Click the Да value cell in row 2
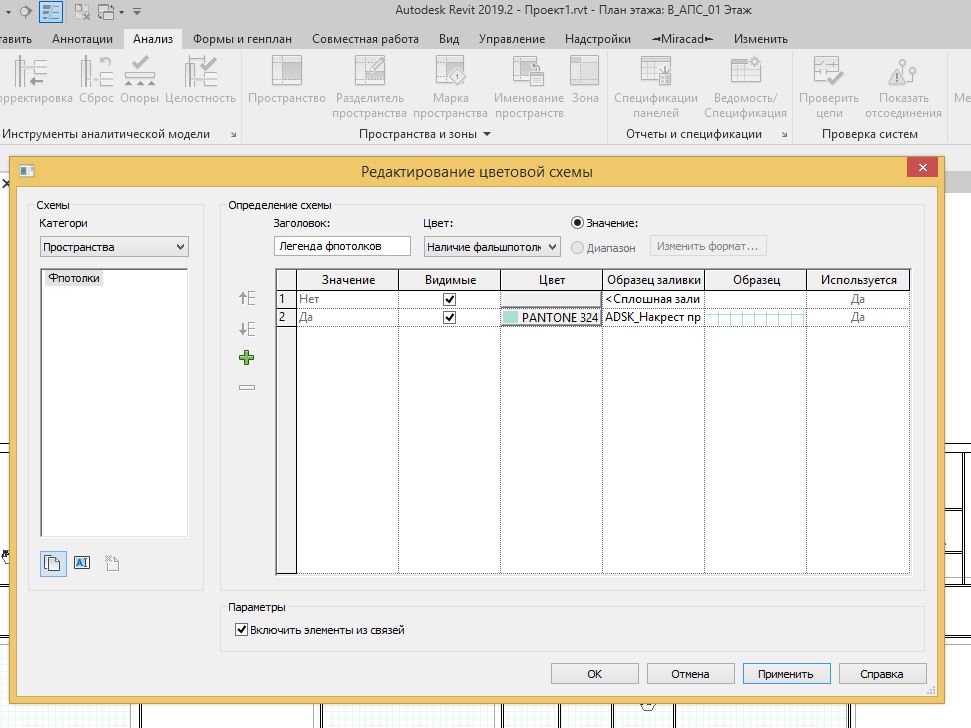971x728 pixels. tap(347, 317)
